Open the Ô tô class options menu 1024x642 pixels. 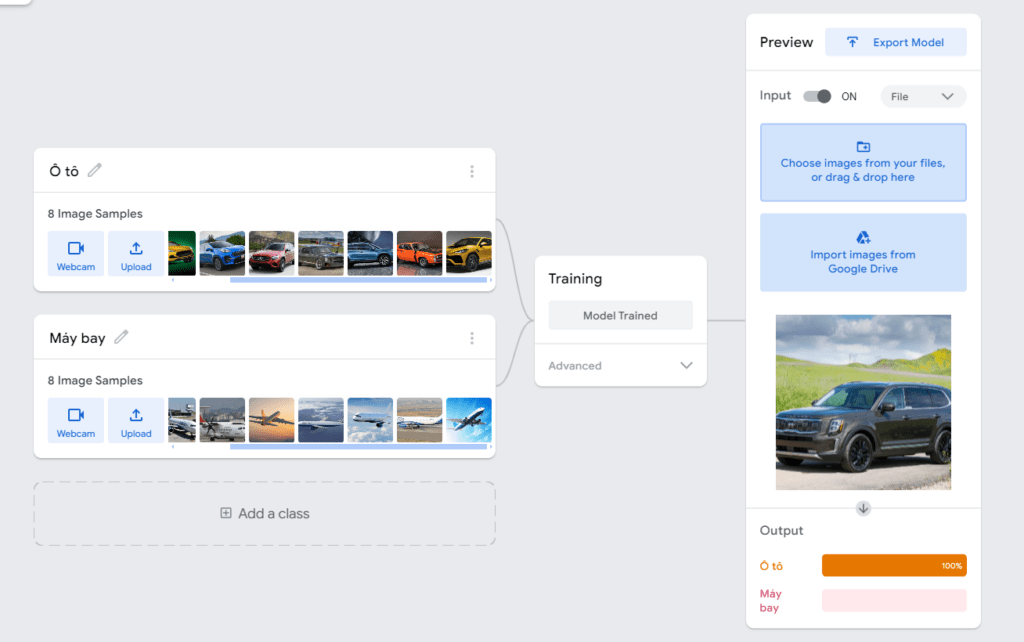coord(472,171)
